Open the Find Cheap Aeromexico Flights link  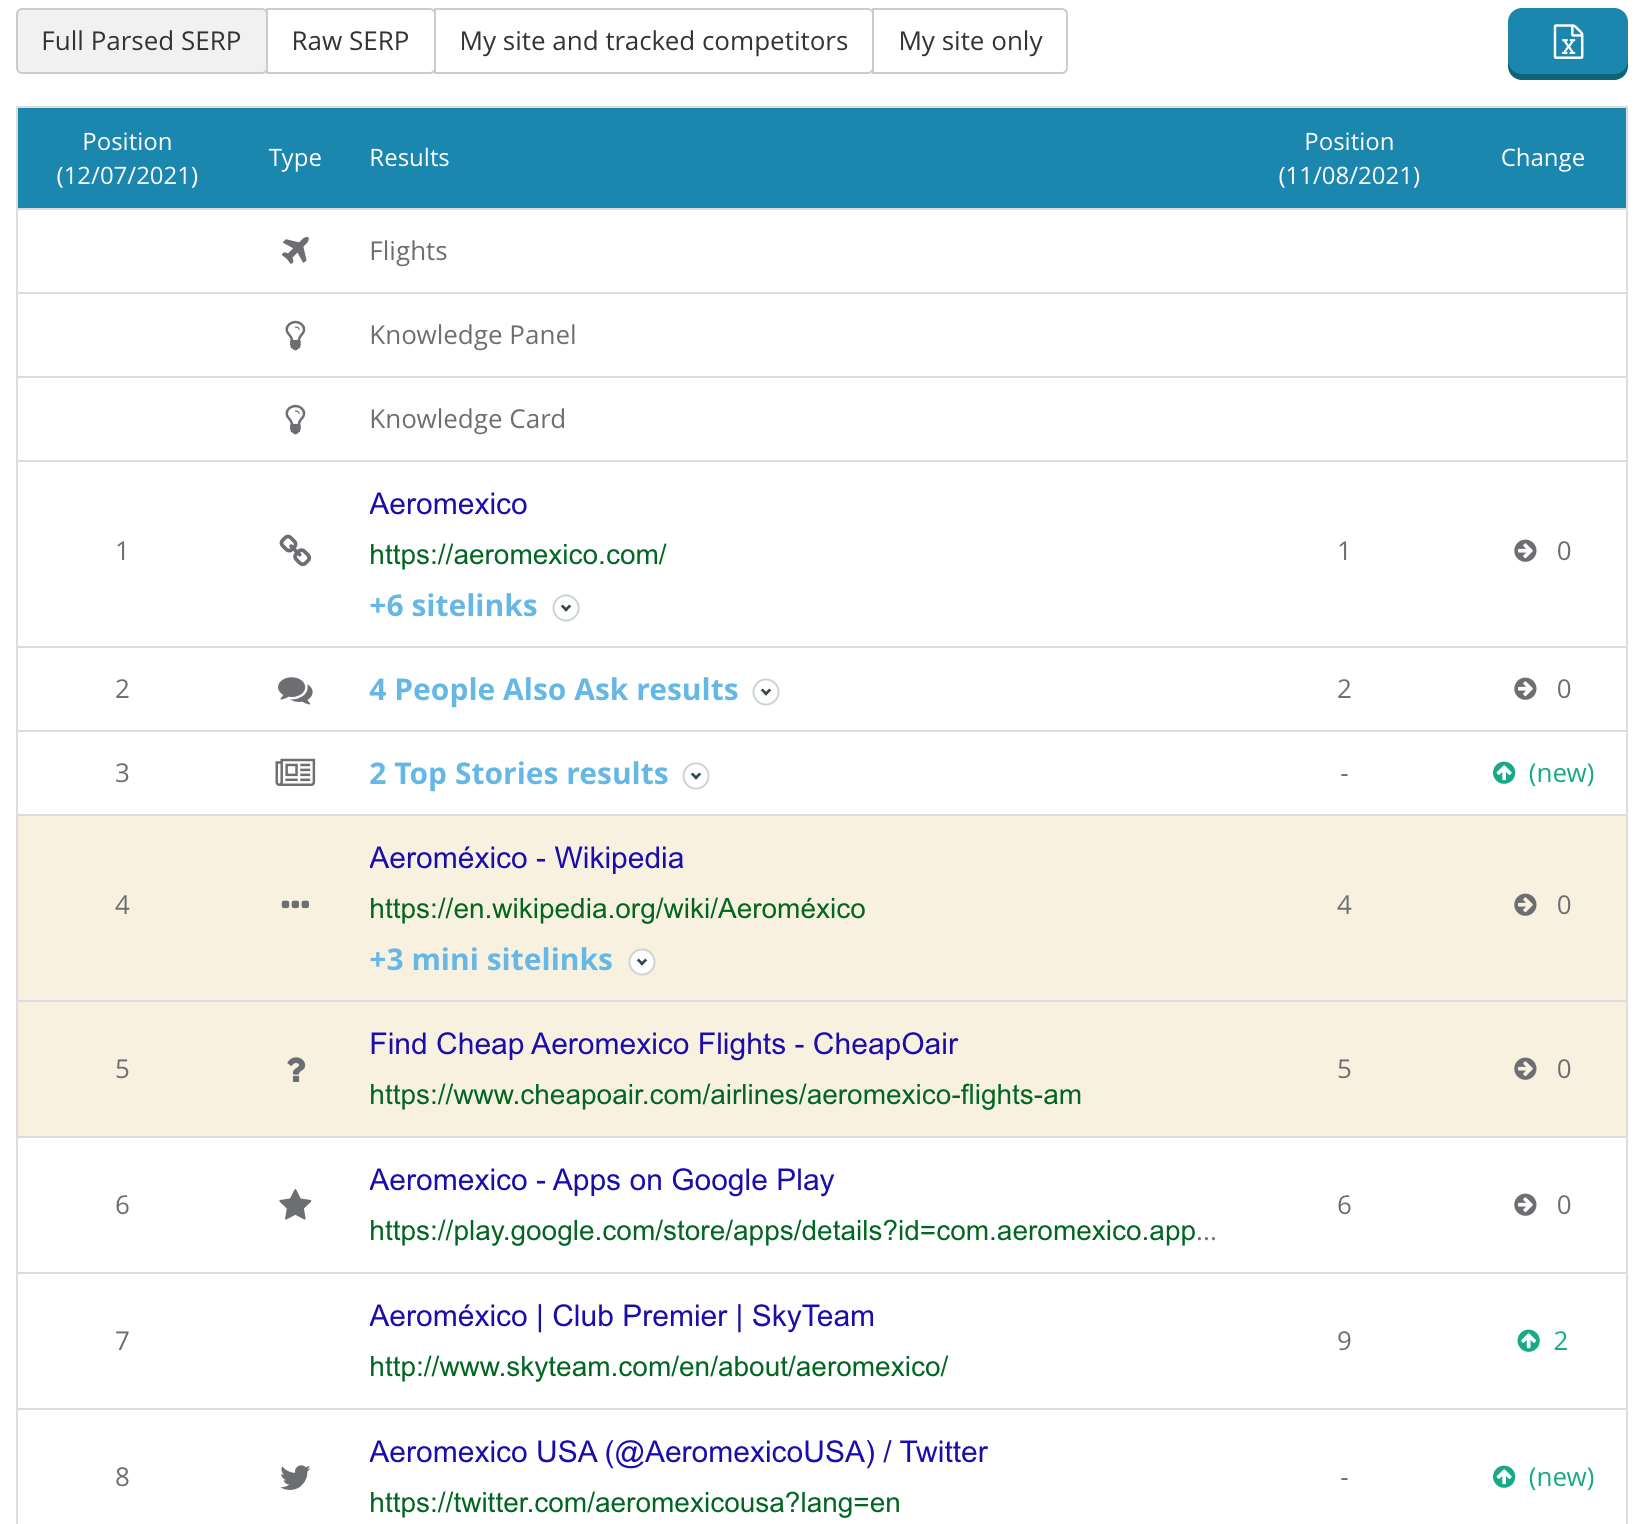click(x=663, y=1044)
